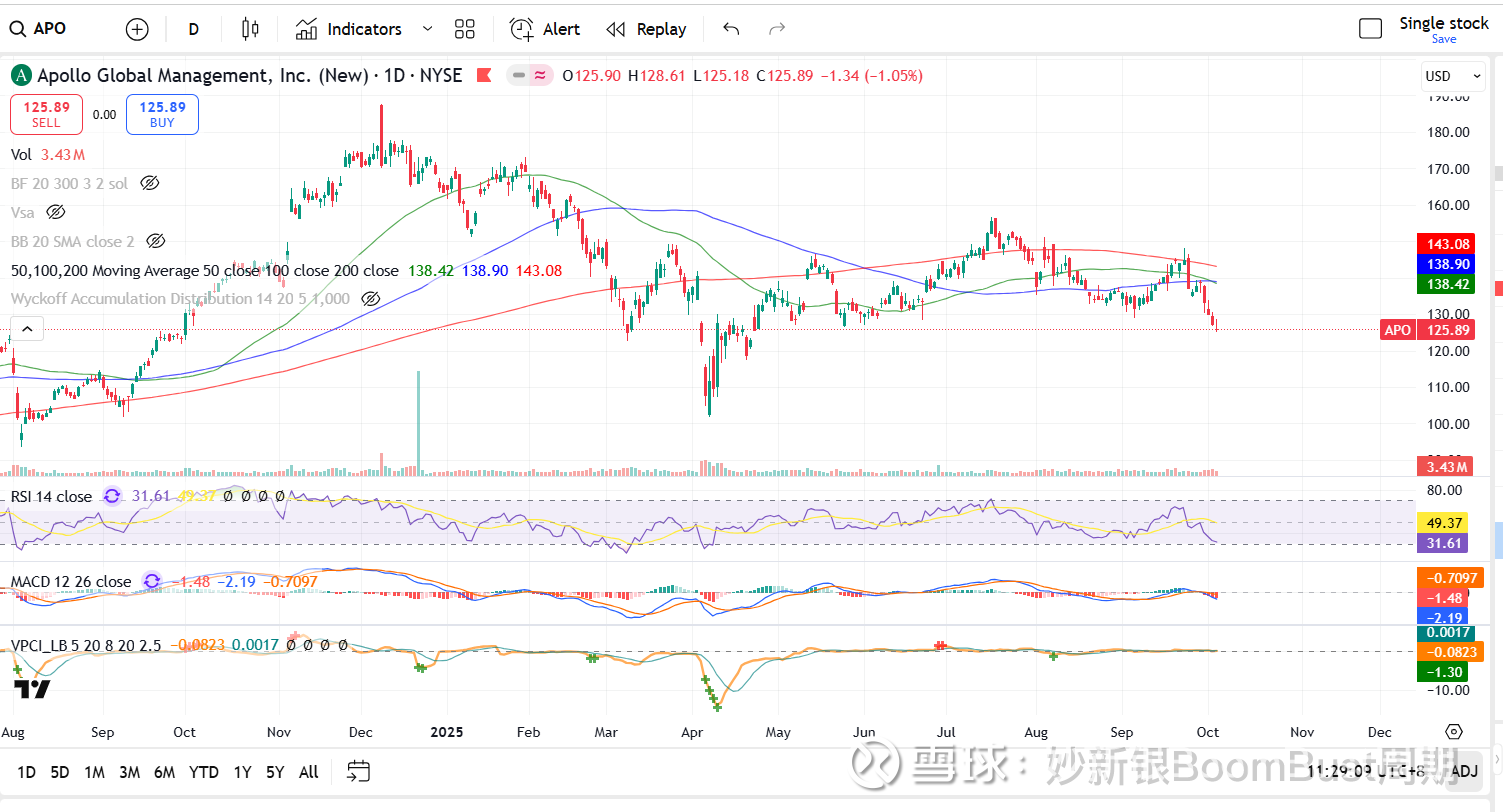1503x812 pixels.
Task: Switch to the 6M time range
Action: click(x=165, y=772)
